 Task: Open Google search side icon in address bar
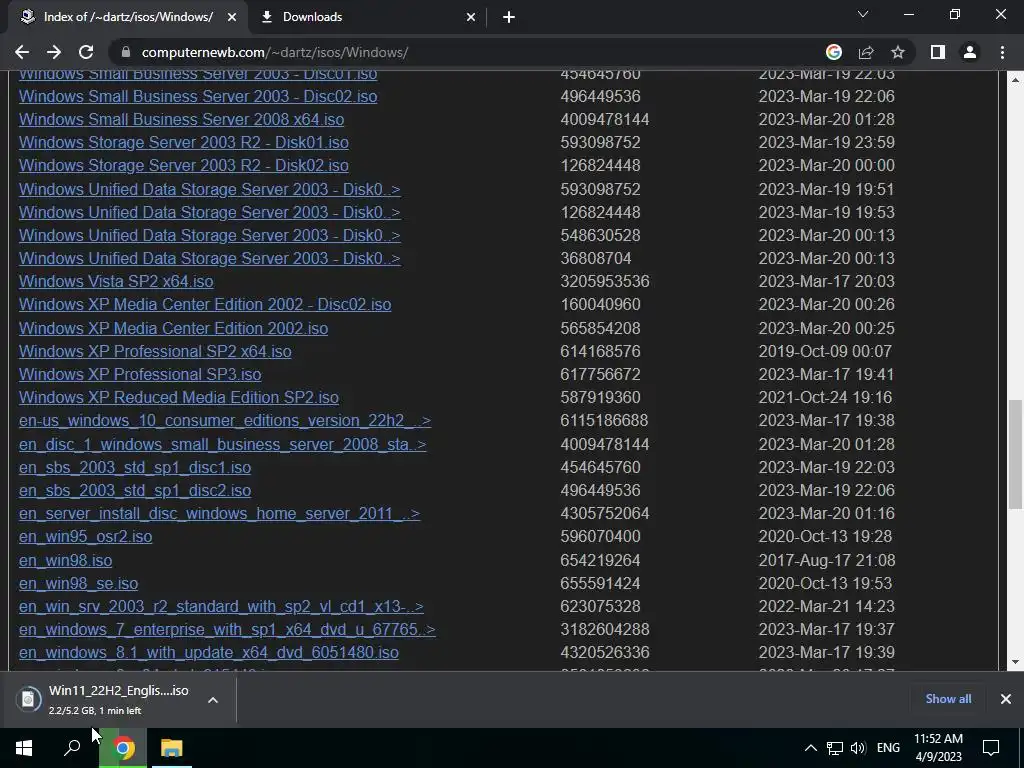(x=834, y=52)
